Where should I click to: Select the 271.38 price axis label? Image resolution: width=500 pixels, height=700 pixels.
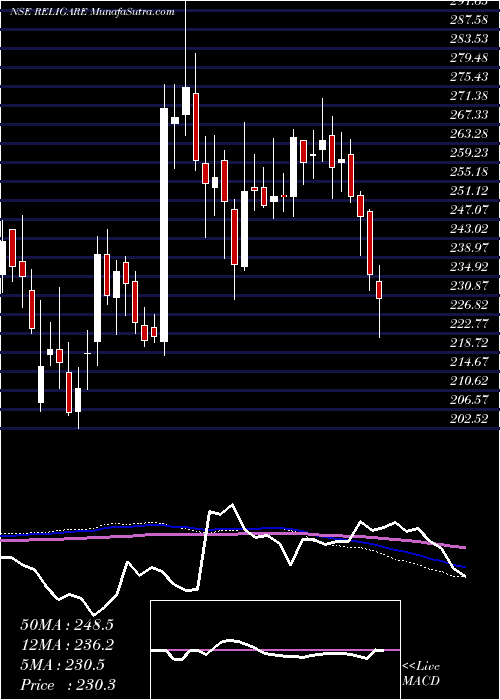tap(469, 96)
